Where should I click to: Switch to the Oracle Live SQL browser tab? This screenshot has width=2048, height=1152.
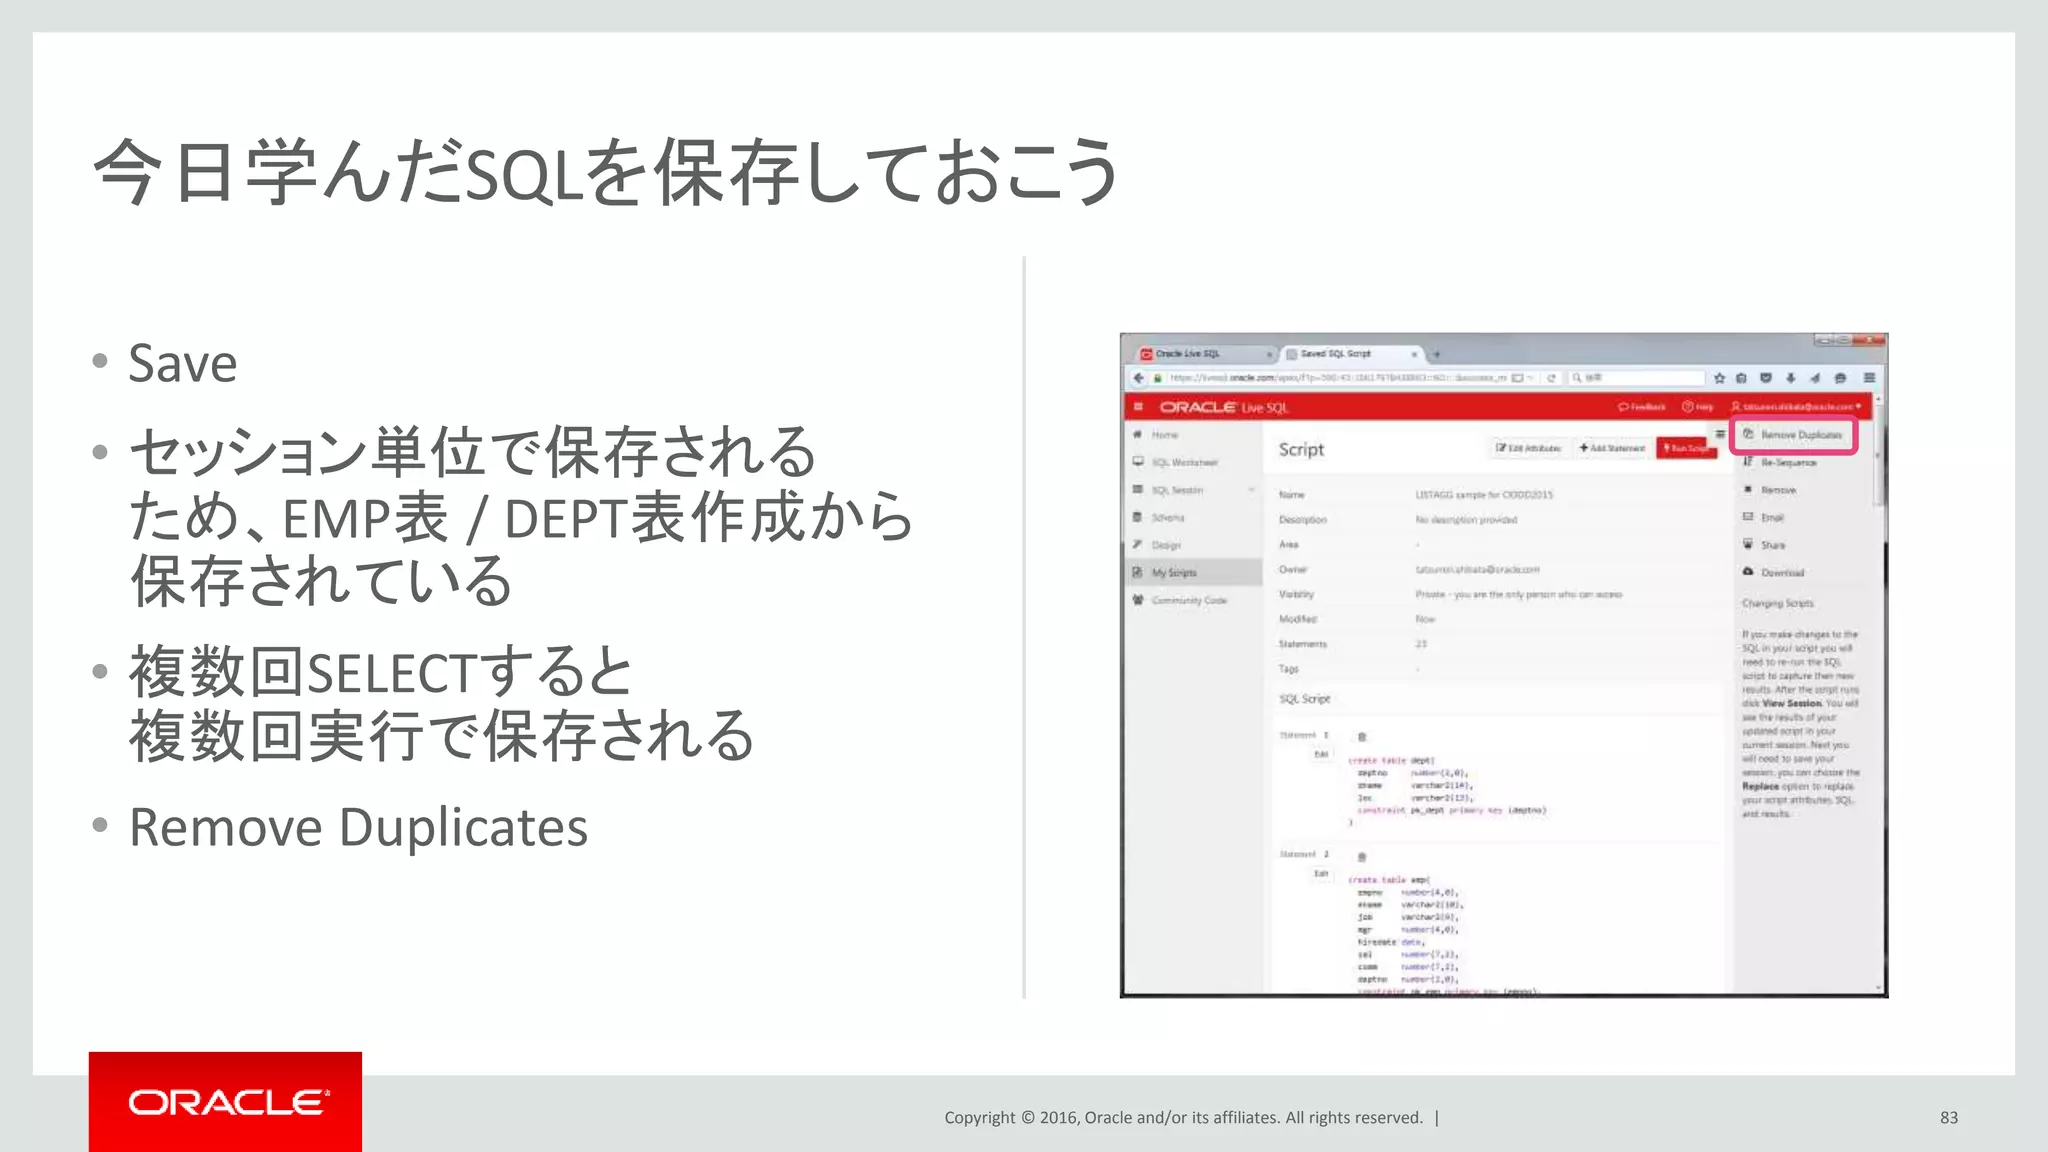tap(1206, 354)
